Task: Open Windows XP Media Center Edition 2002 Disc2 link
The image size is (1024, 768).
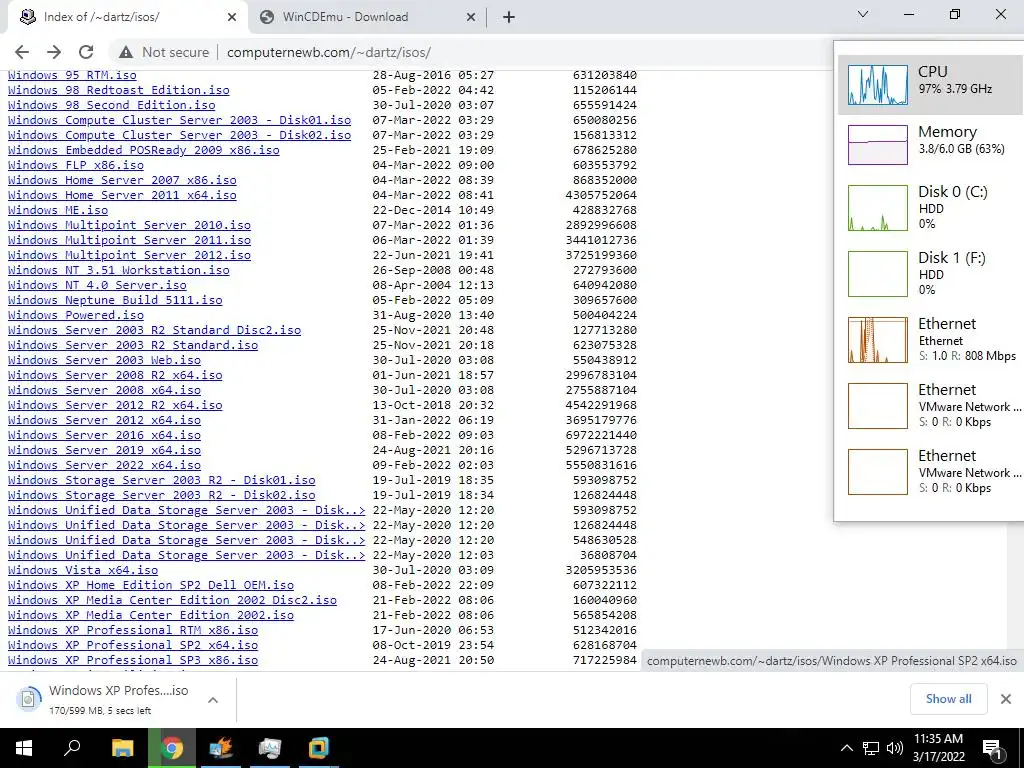Action: (x=172, y=601)
